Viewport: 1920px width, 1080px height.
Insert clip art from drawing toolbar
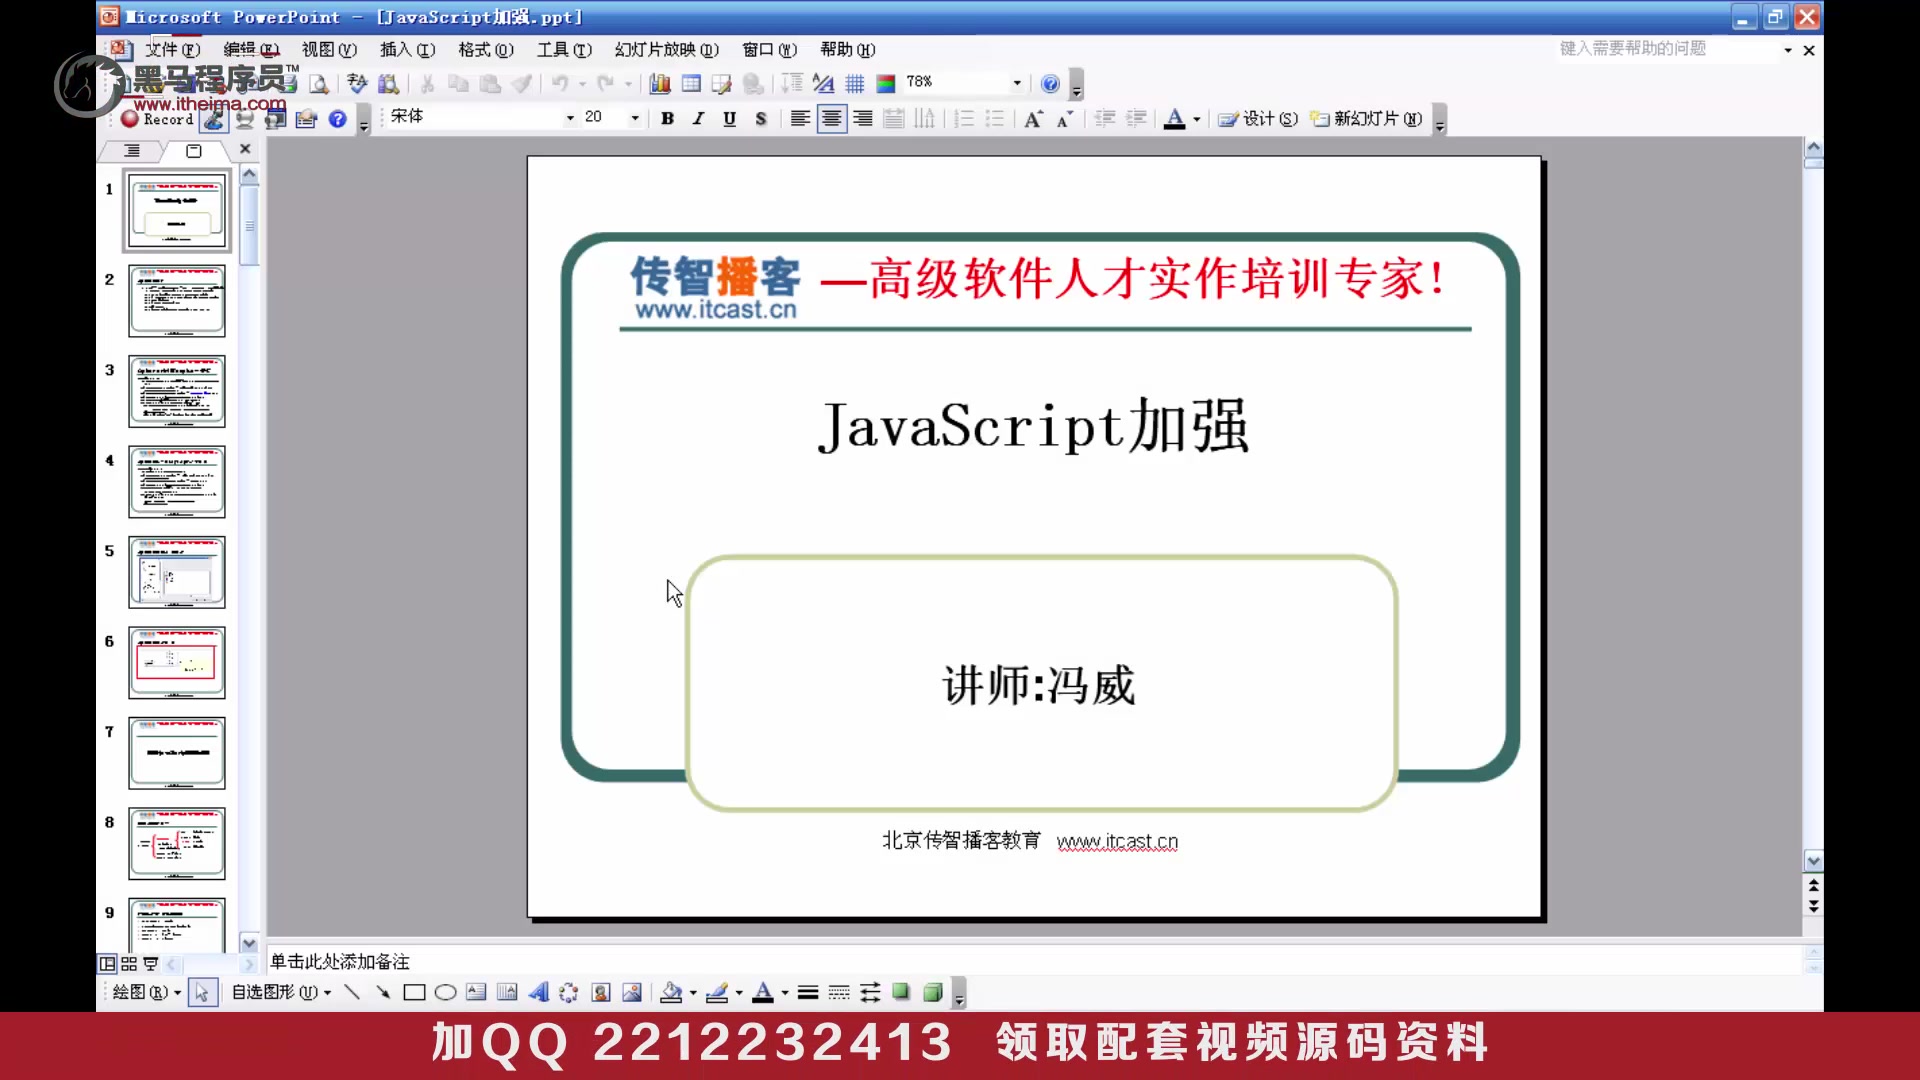point(601,992)
